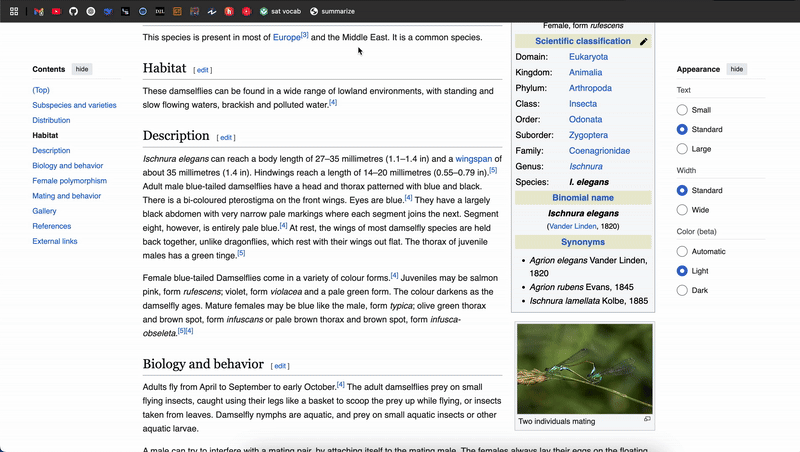Open the YouTube bookmark icon

click(x=56, y=11)
